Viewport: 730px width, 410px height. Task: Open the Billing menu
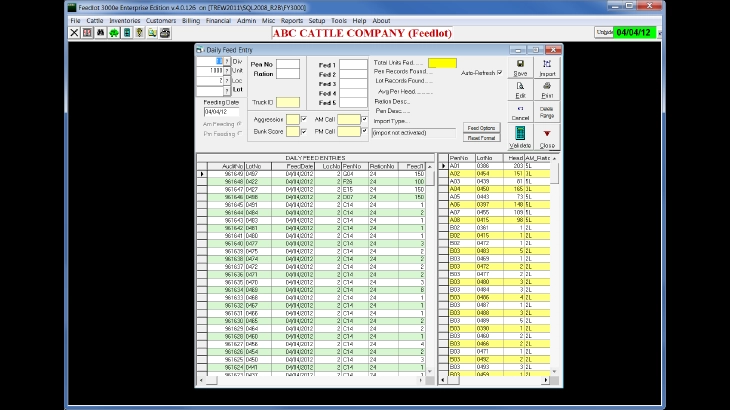tap(191, 20)
